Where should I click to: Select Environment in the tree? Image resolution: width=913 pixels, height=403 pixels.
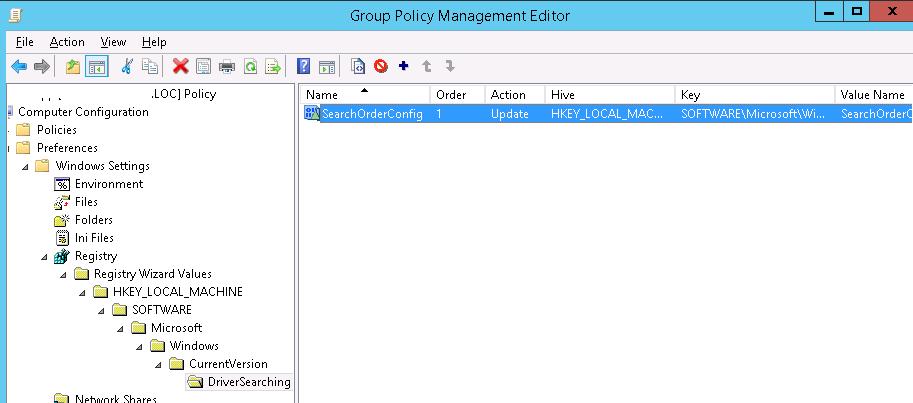tap(108, 184)
